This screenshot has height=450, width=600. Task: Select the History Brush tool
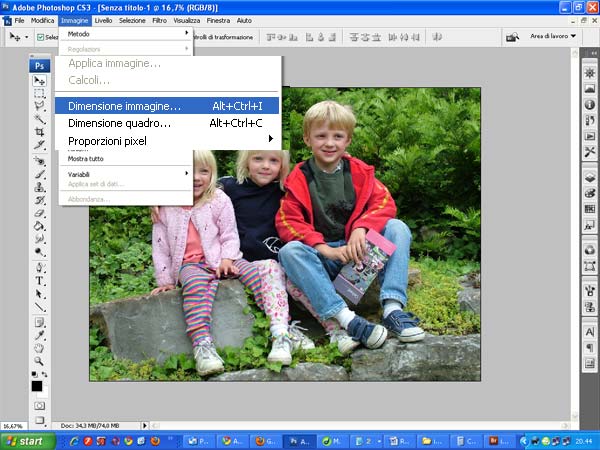[39, 200]
